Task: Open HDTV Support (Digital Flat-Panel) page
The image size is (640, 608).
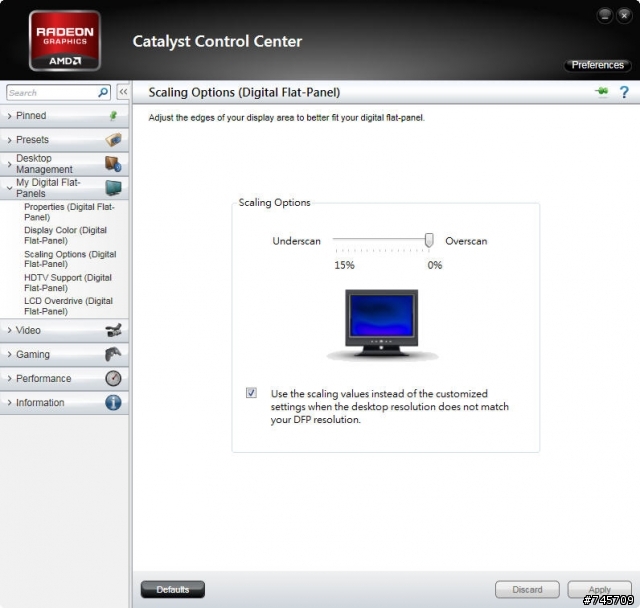Action: [68, 282]
